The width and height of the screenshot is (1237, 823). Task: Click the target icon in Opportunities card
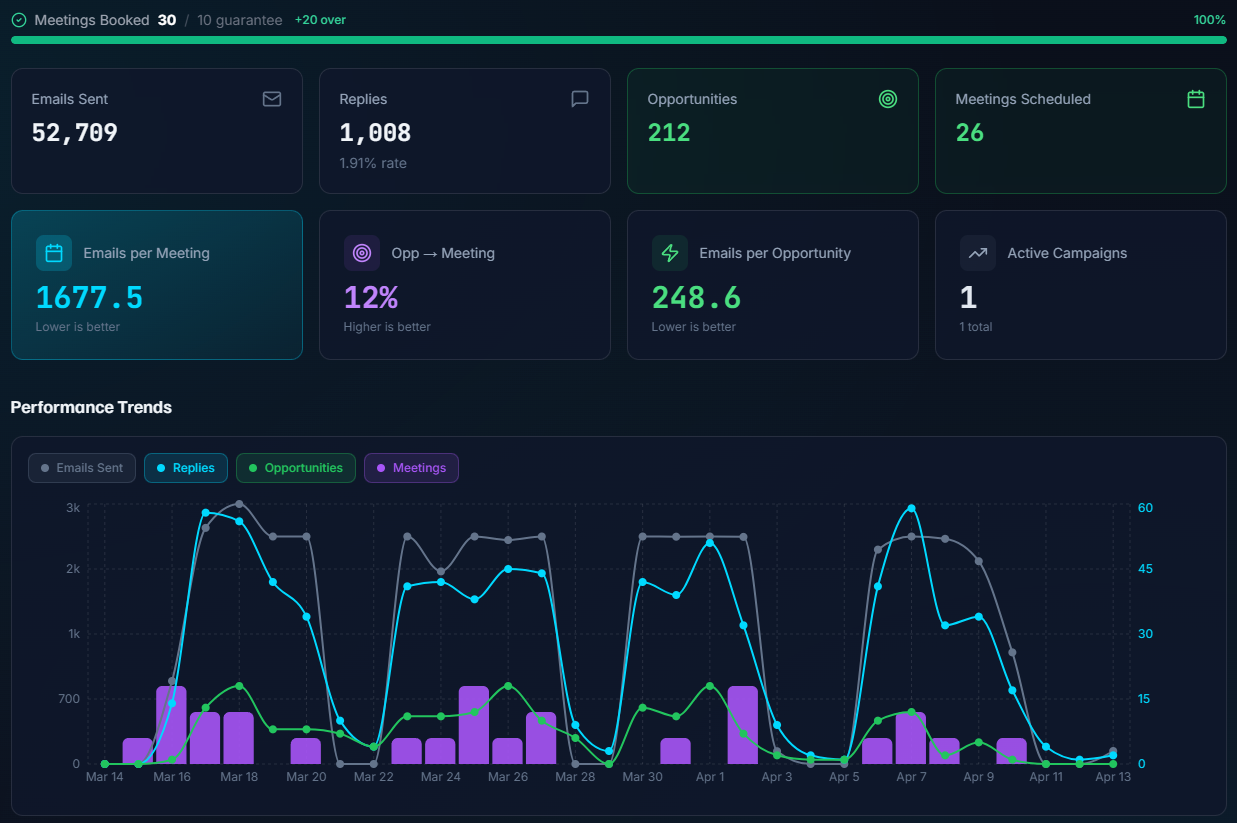coord(888,99)
